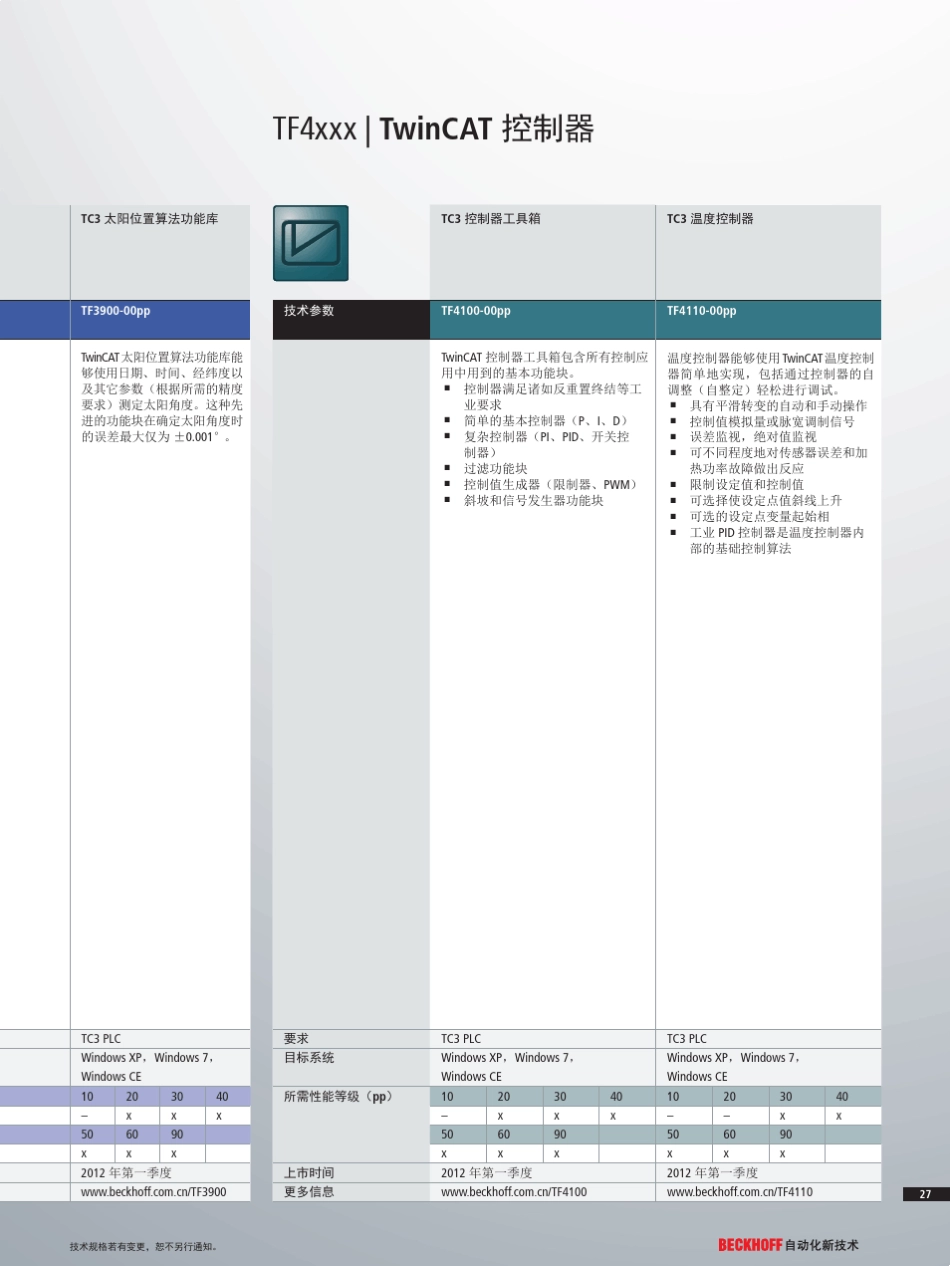The width and height of the screenshot is (950, 1266).
Task: Click the bullet 斜坡和信号发生器功能块
Action: tap(534, 500)
